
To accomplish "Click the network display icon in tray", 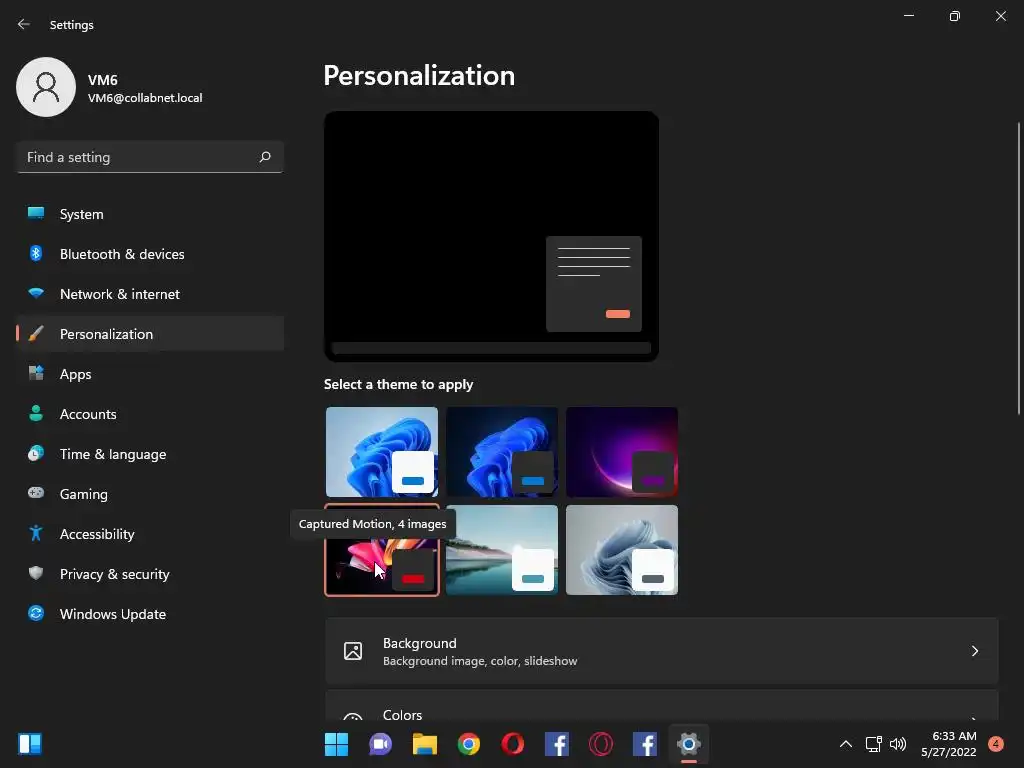I will pyautogui.click(x=873, y=744).
